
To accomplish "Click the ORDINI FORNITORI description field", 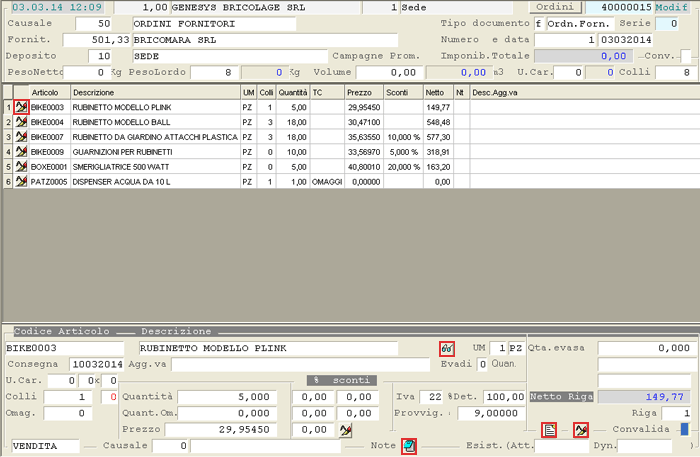I will point(214,24).
